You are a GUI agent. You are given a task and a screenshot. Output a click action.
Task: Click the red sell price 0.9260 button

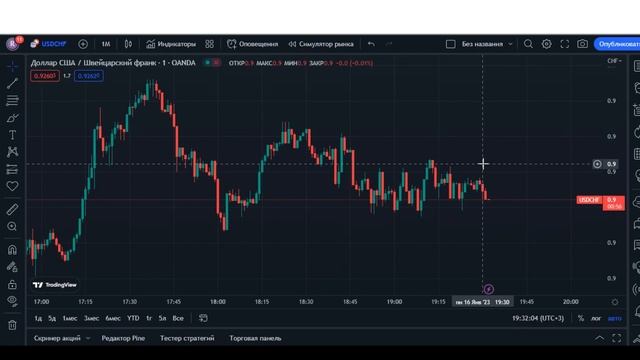tap(45, 76)
